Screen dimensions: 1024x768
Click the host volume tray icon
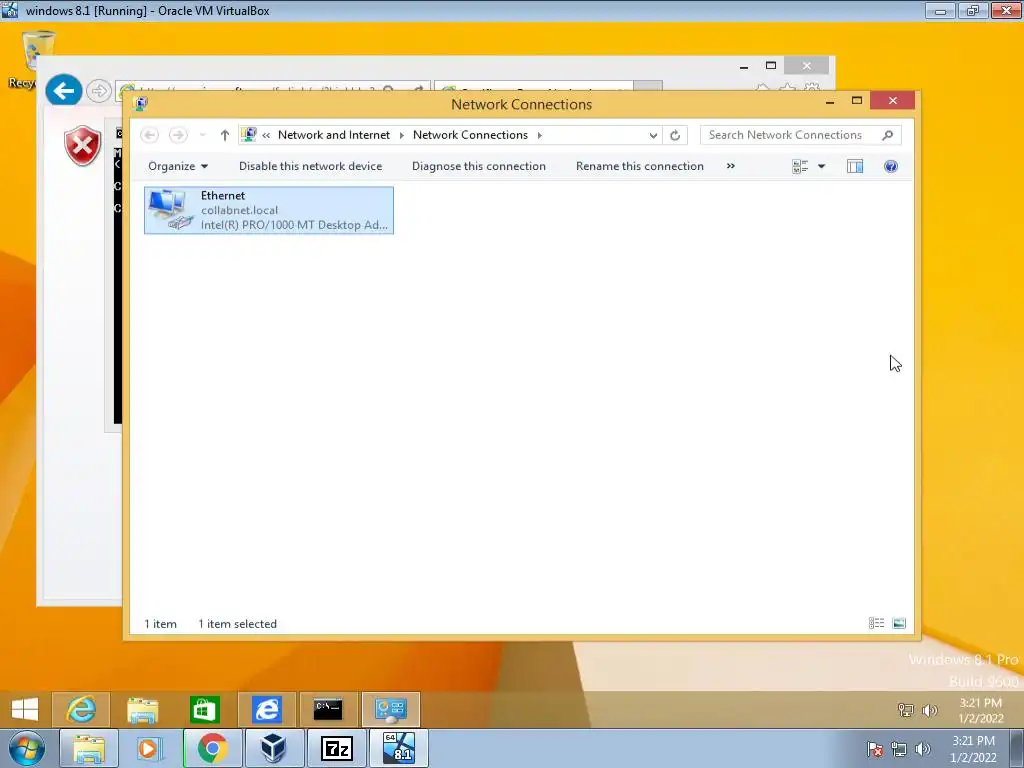[x=923, y=749]
